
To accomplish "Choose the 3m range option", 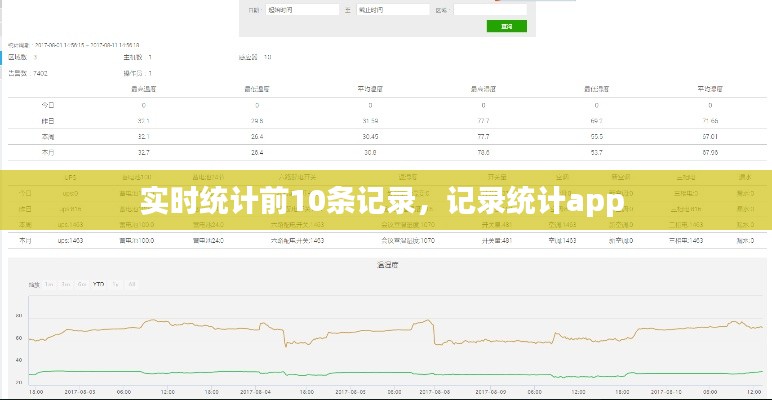I will [x=66, y=284].
